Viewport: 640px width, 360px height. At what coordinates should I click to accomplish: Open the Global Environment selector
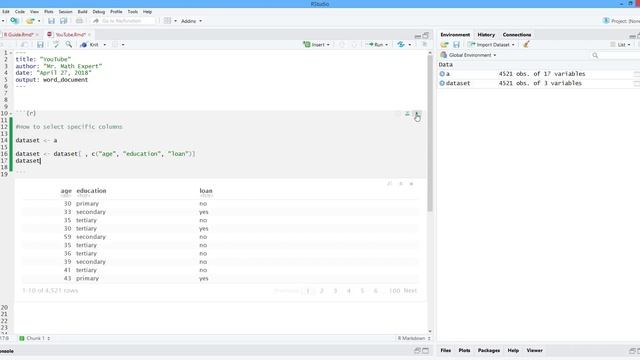(x=469, y=55)
